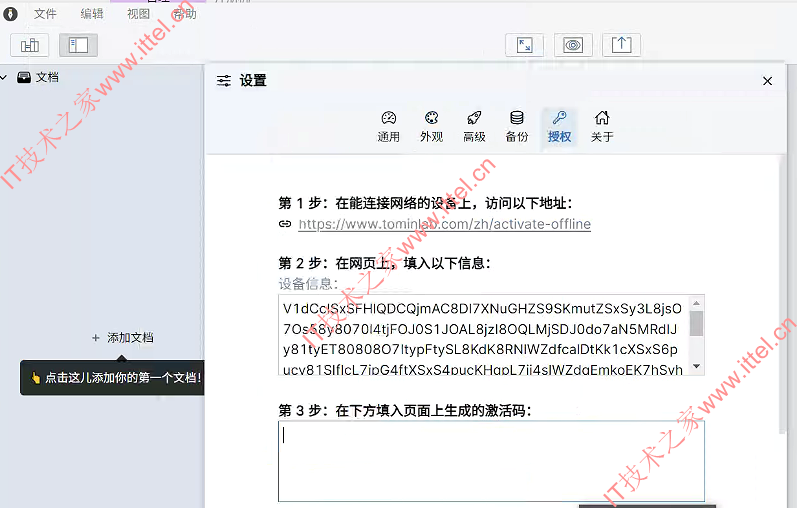The image size is (797, 508).
Task: Click the 第 1 步 instruction heading
Action: pyautogui.click(x=425, y=203)
